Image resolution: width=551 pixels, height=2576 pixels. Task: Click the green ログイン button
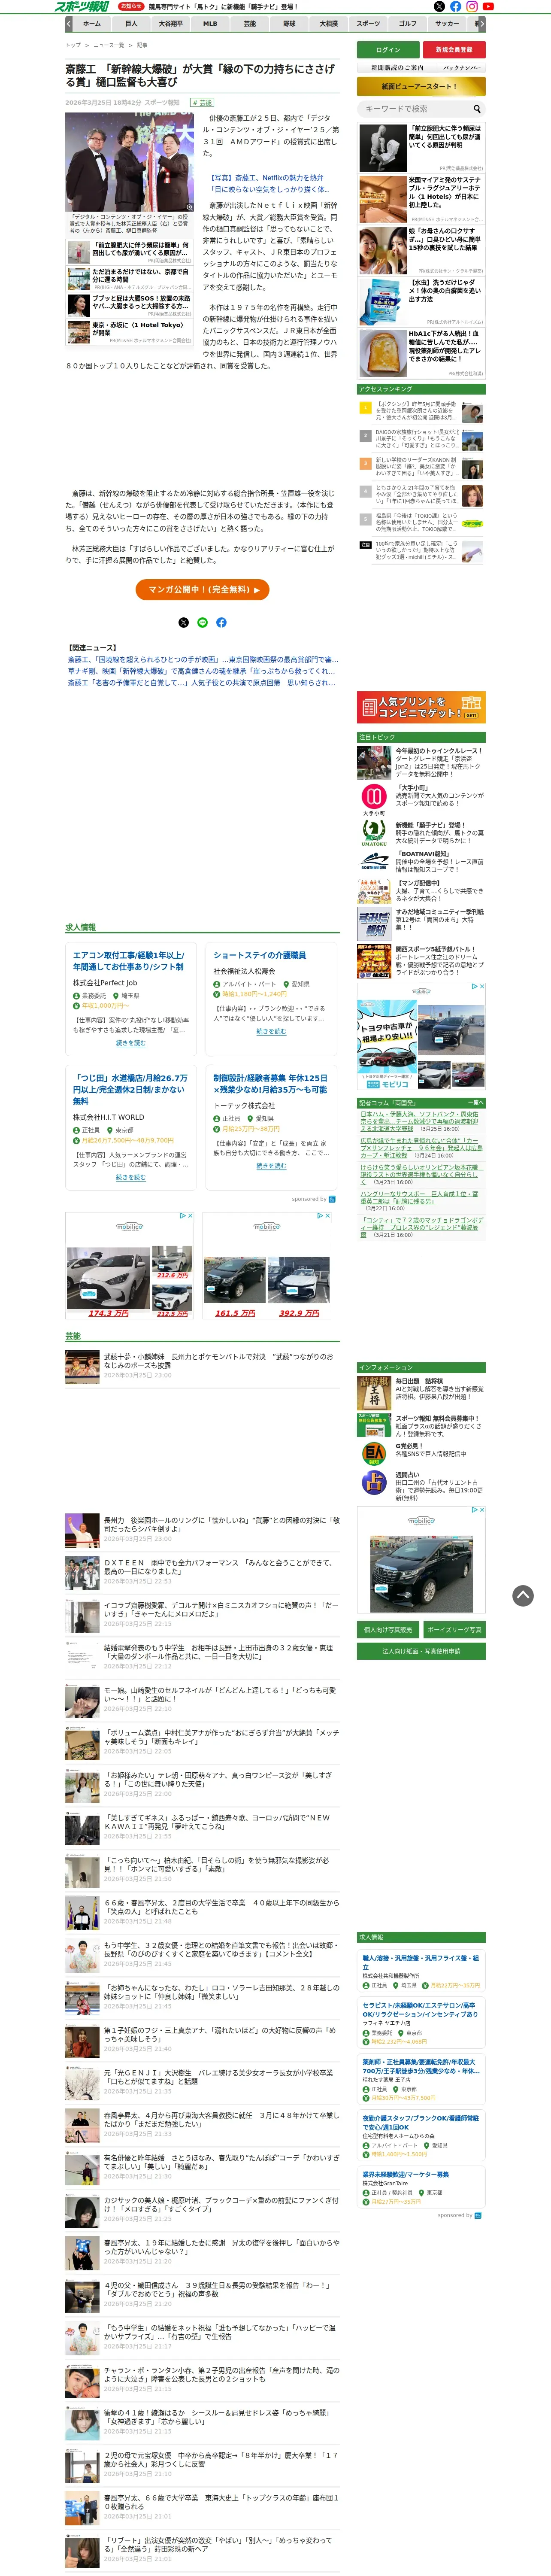pos(388,49)
